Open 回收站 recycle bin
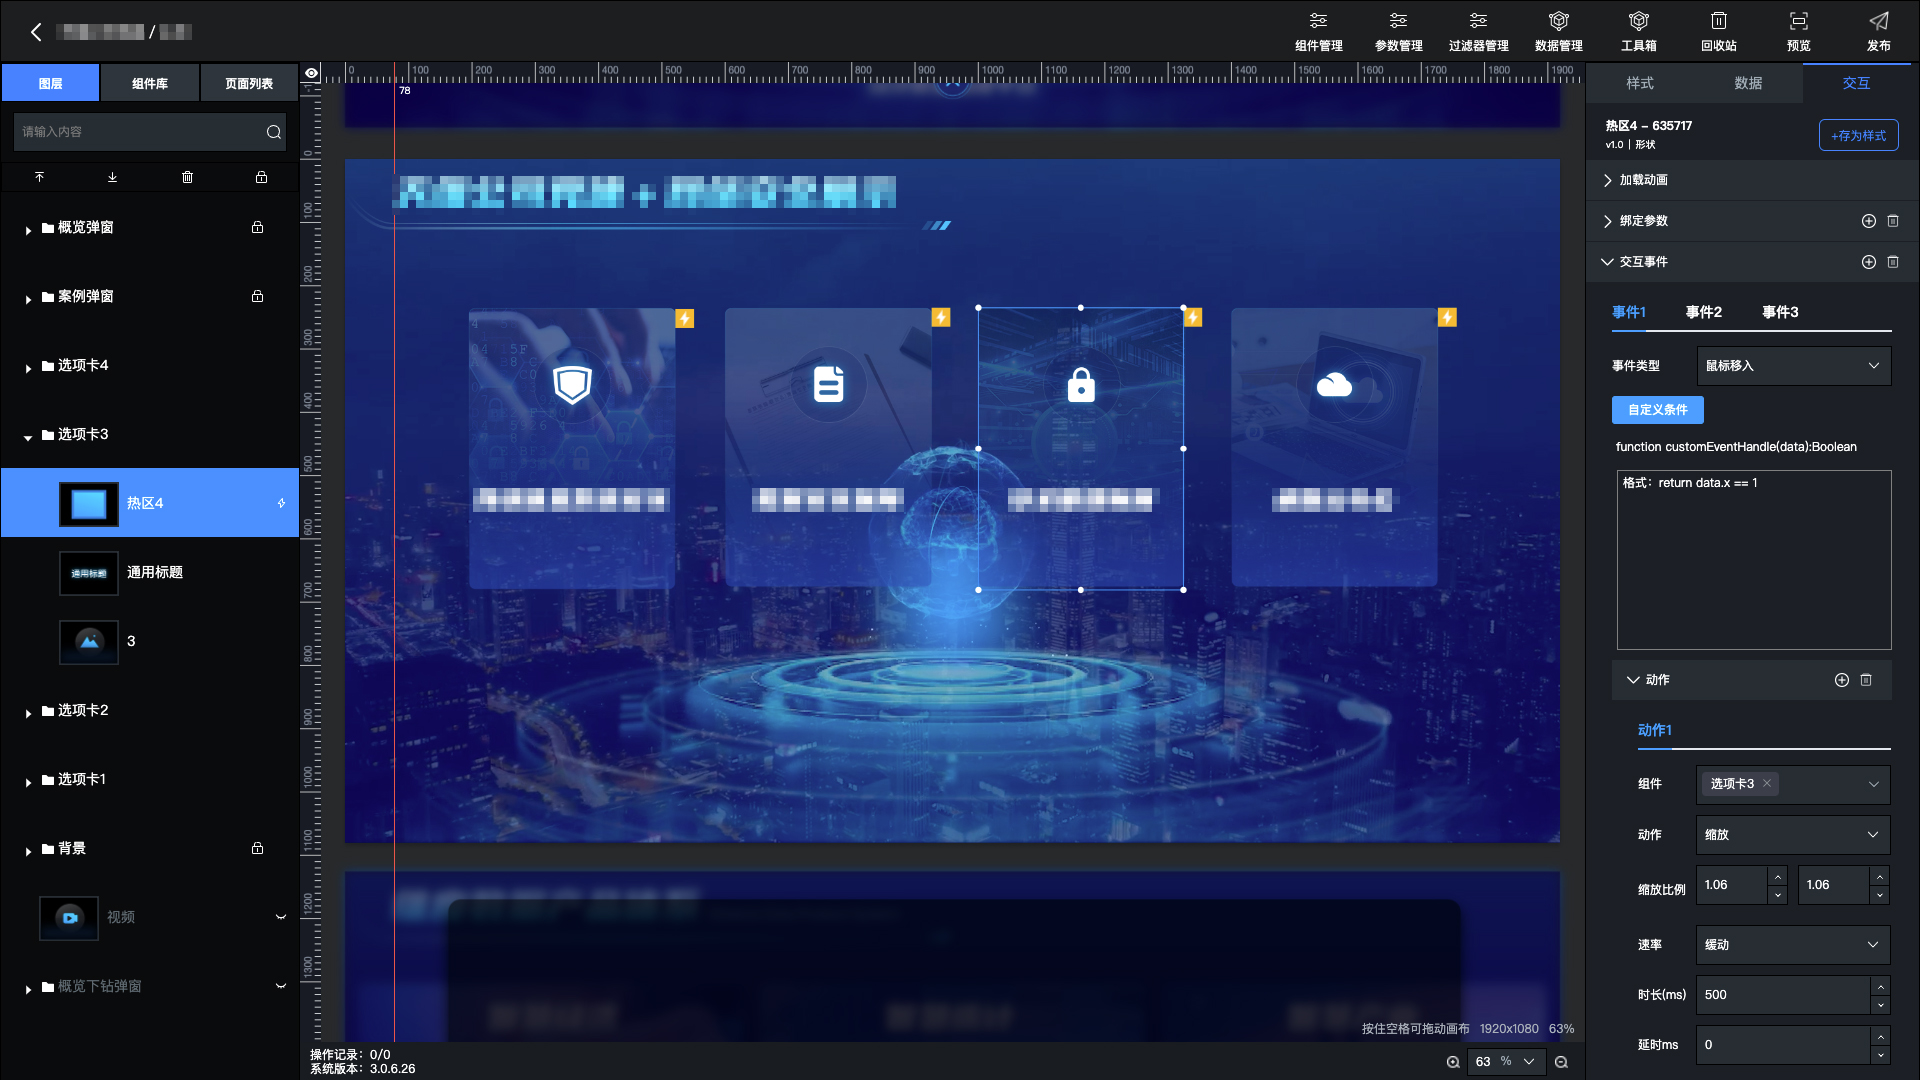This screenshot has width=1920, height=1080. [x=1718, y=32]
